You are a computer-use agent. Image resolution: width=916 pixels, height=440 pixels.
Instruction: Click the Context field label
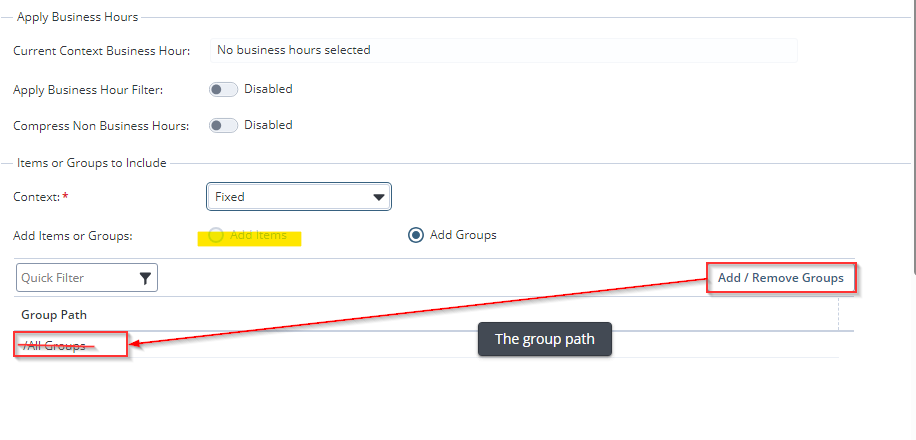36,197
